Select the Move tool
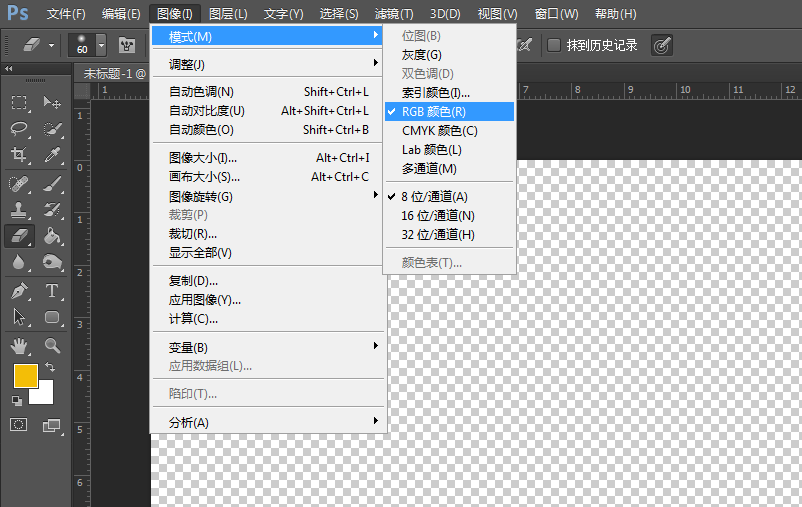 [x=52, y=102]
